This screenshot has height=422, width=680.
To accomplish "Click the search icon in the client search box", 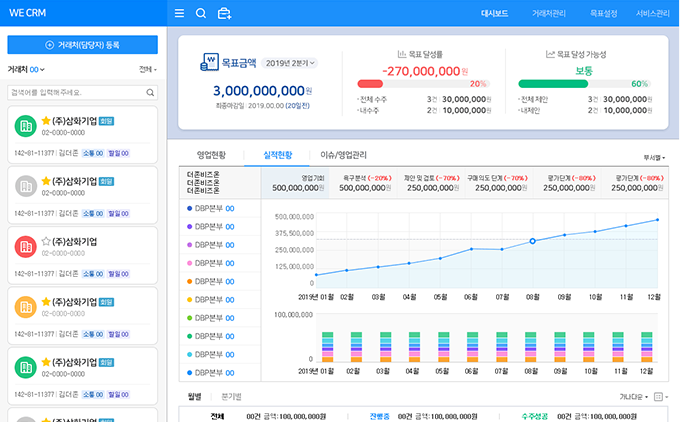I will (150, 92).
